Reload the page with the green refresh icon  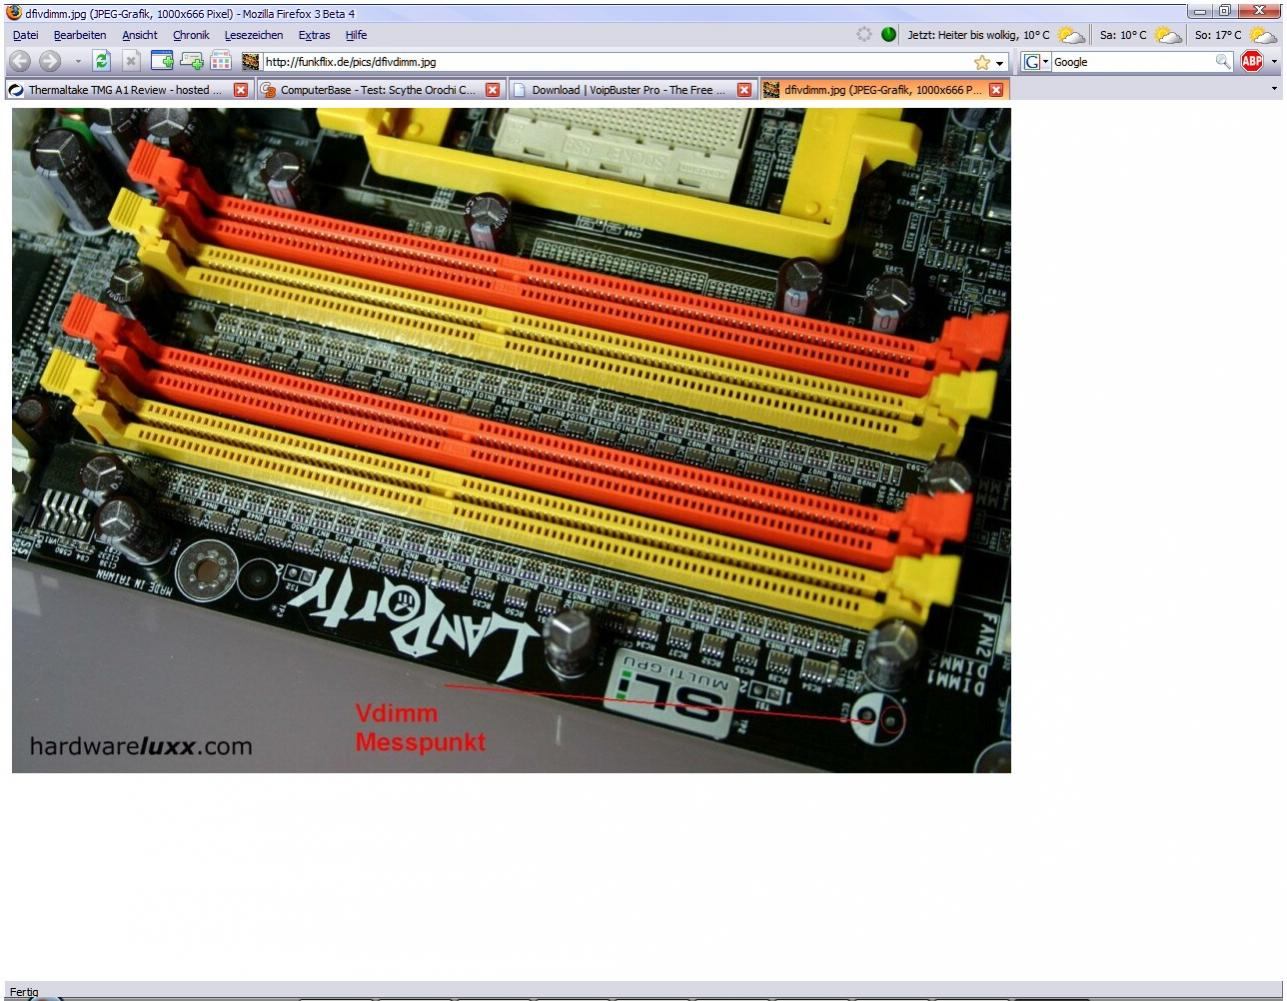point(102,61)
